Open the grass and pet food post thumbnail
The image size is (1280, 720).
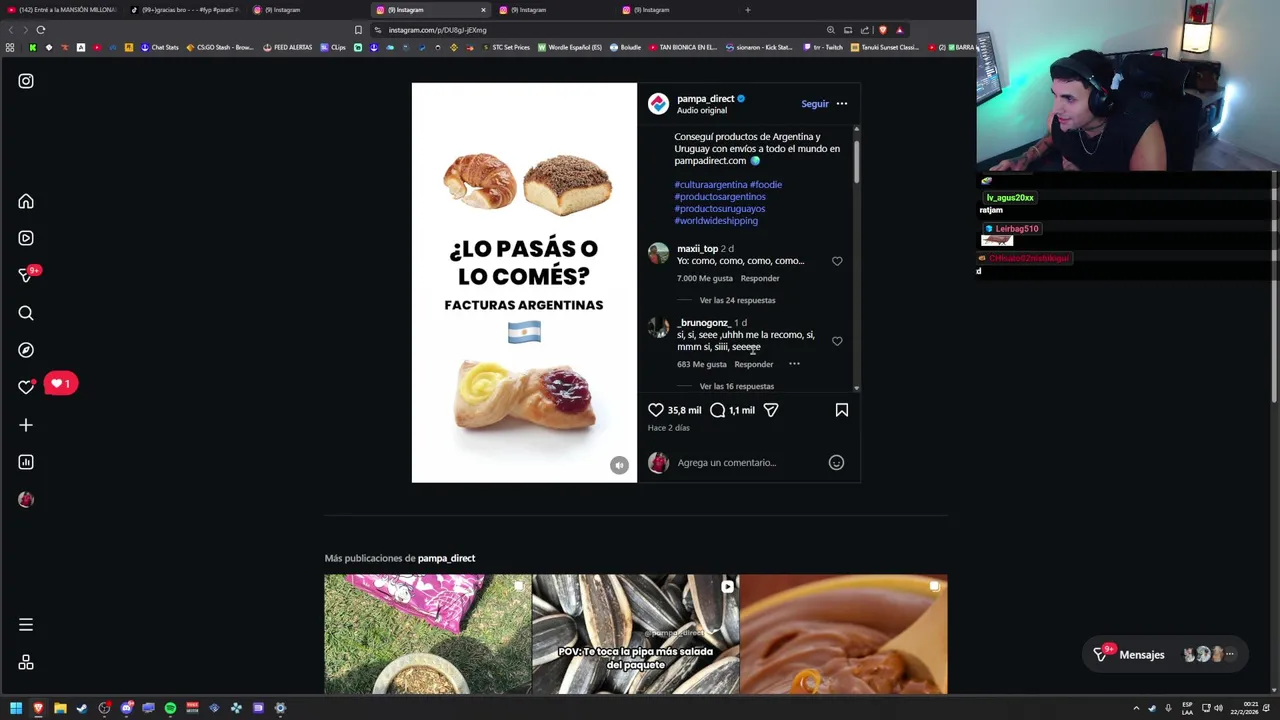click(428, 634)
